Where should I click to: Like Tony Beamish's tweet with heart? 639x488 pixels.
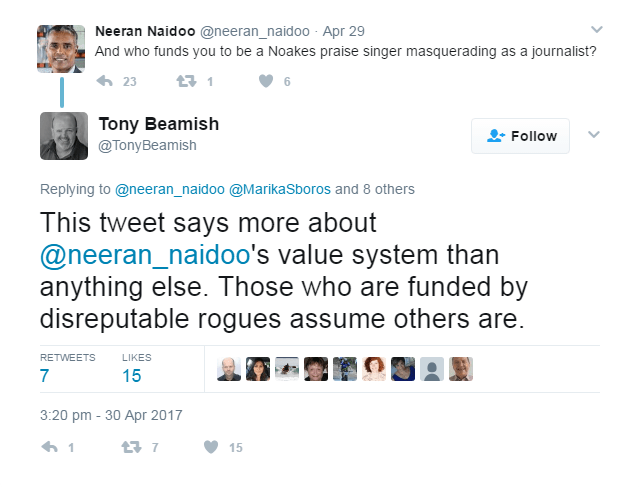208,448
